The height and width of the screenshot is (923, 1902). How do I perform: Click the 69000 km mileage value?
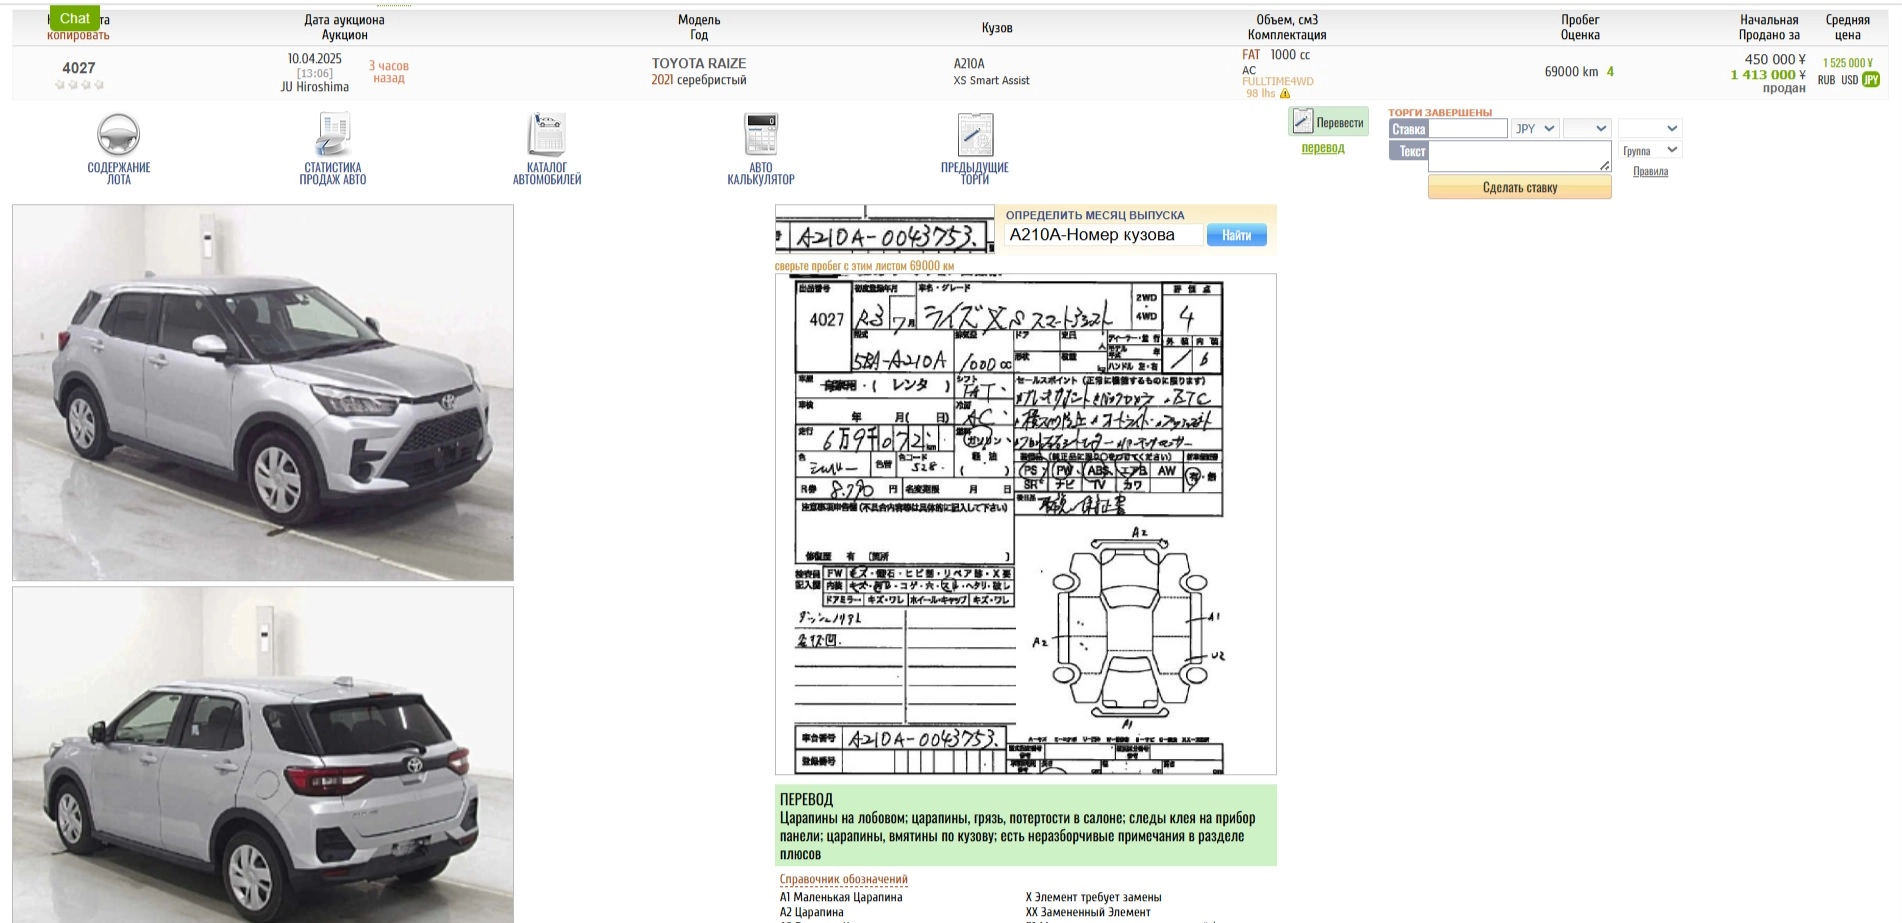click(1571, 72)
